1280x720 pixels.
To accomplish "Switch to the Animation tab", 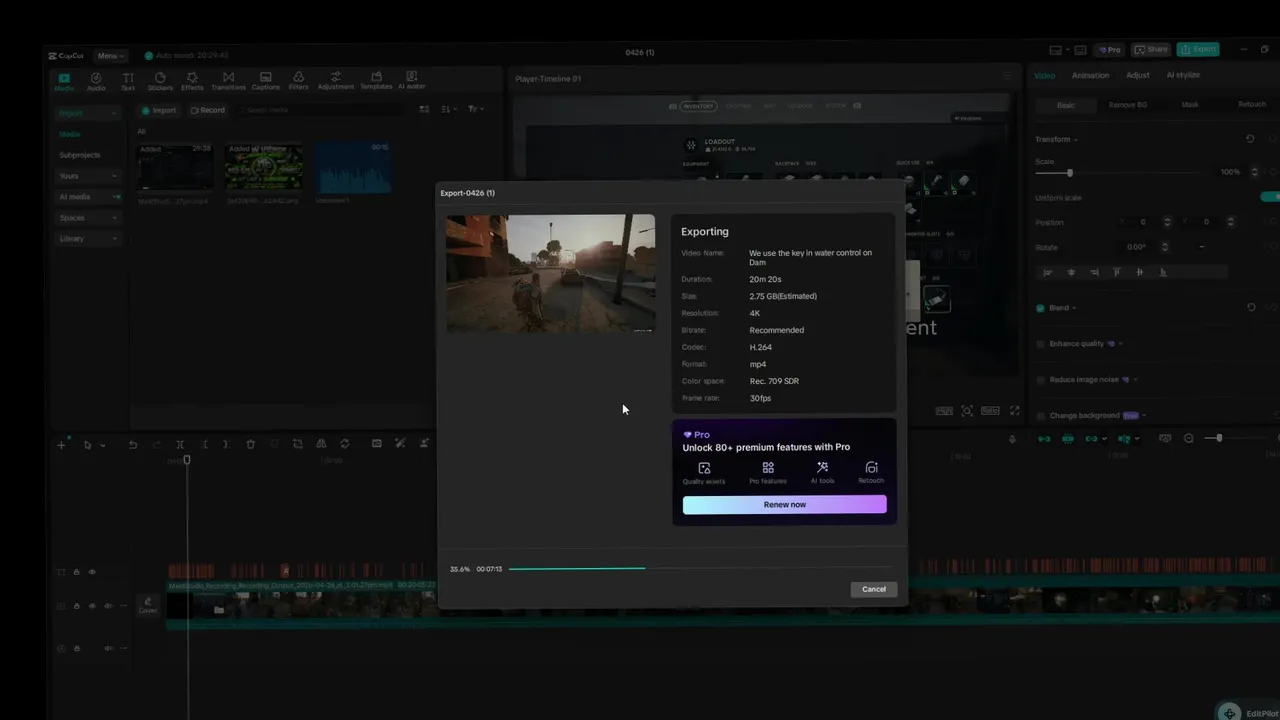I will (1090, 75).
